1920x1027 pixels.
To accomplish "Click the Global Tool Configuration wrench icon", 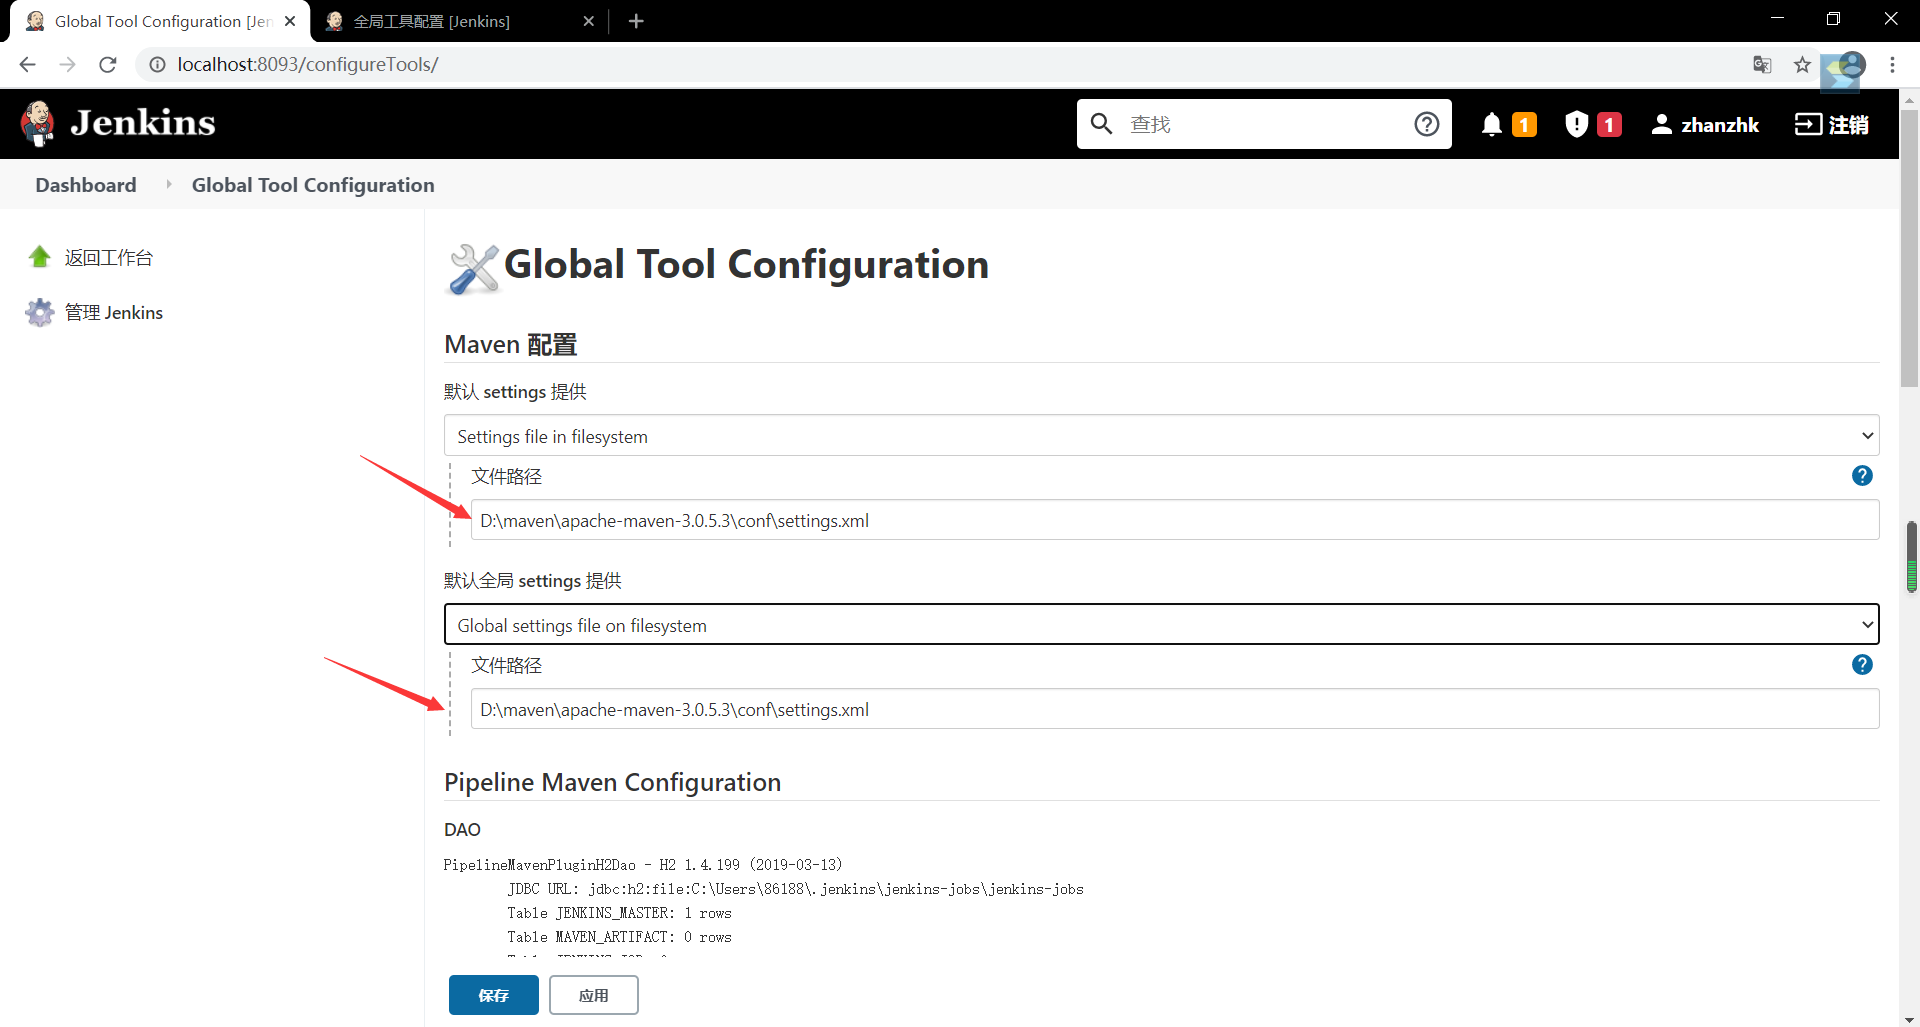I will tap(473, 268).
